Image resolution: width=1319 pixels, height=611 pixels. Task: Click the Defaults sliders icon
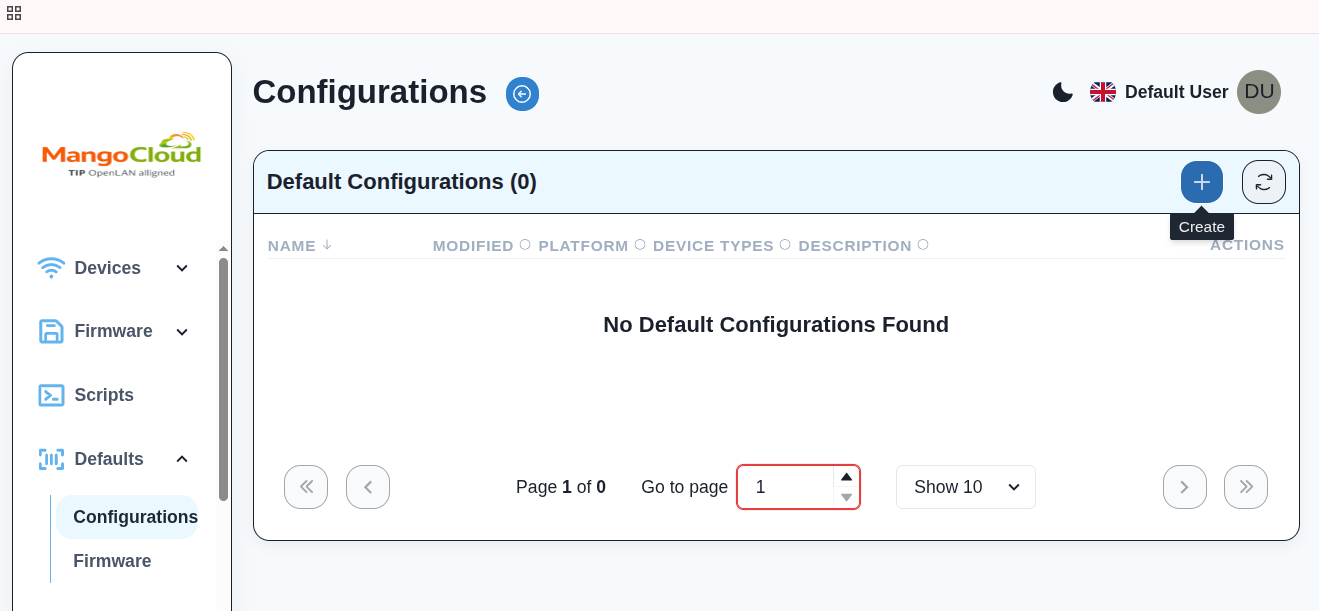point(51,459)
